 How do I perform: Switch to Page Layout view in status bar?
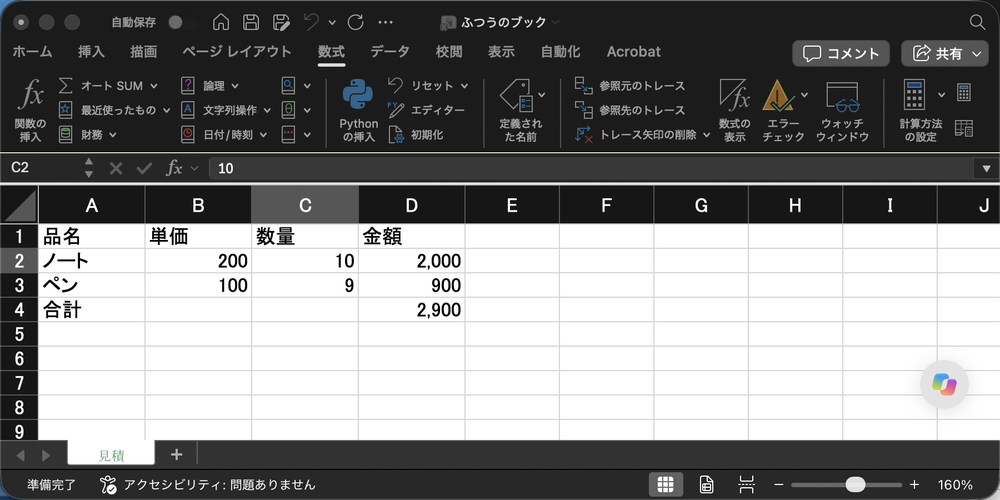pyautogui.click(x=706, y=485)
